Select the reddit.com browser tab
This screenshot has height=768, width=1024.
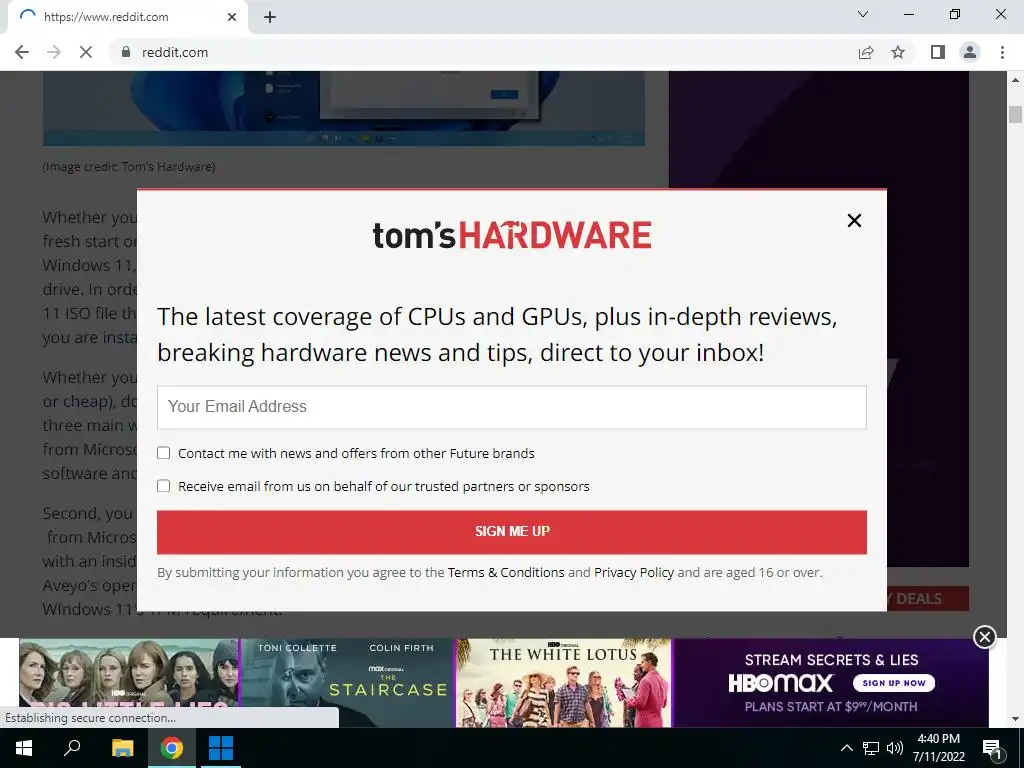click(x=128, y=17)
